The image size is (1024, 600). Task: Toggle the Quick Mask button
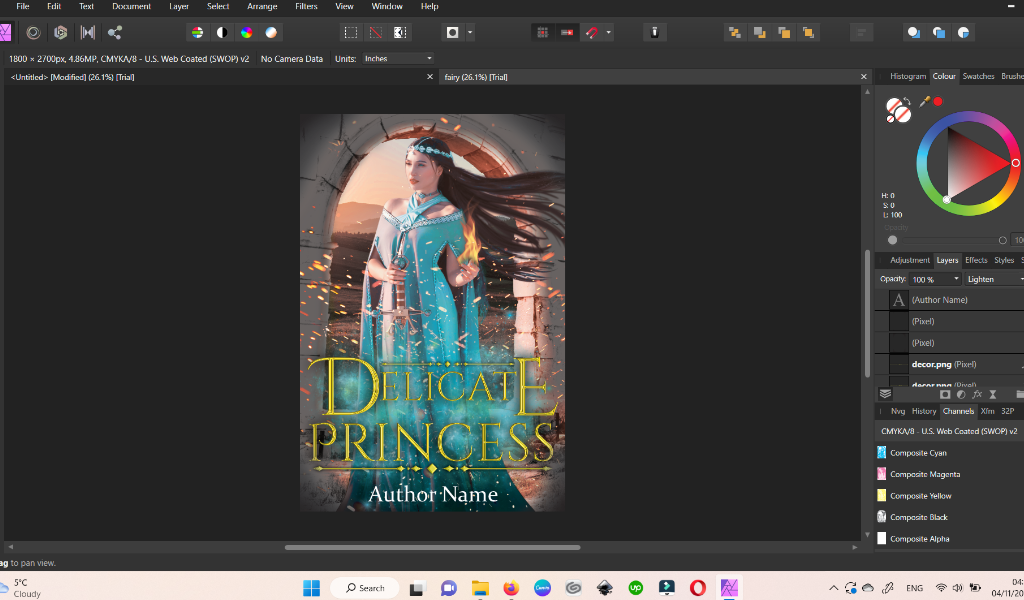pyautogui.click(x=452, y=32)
